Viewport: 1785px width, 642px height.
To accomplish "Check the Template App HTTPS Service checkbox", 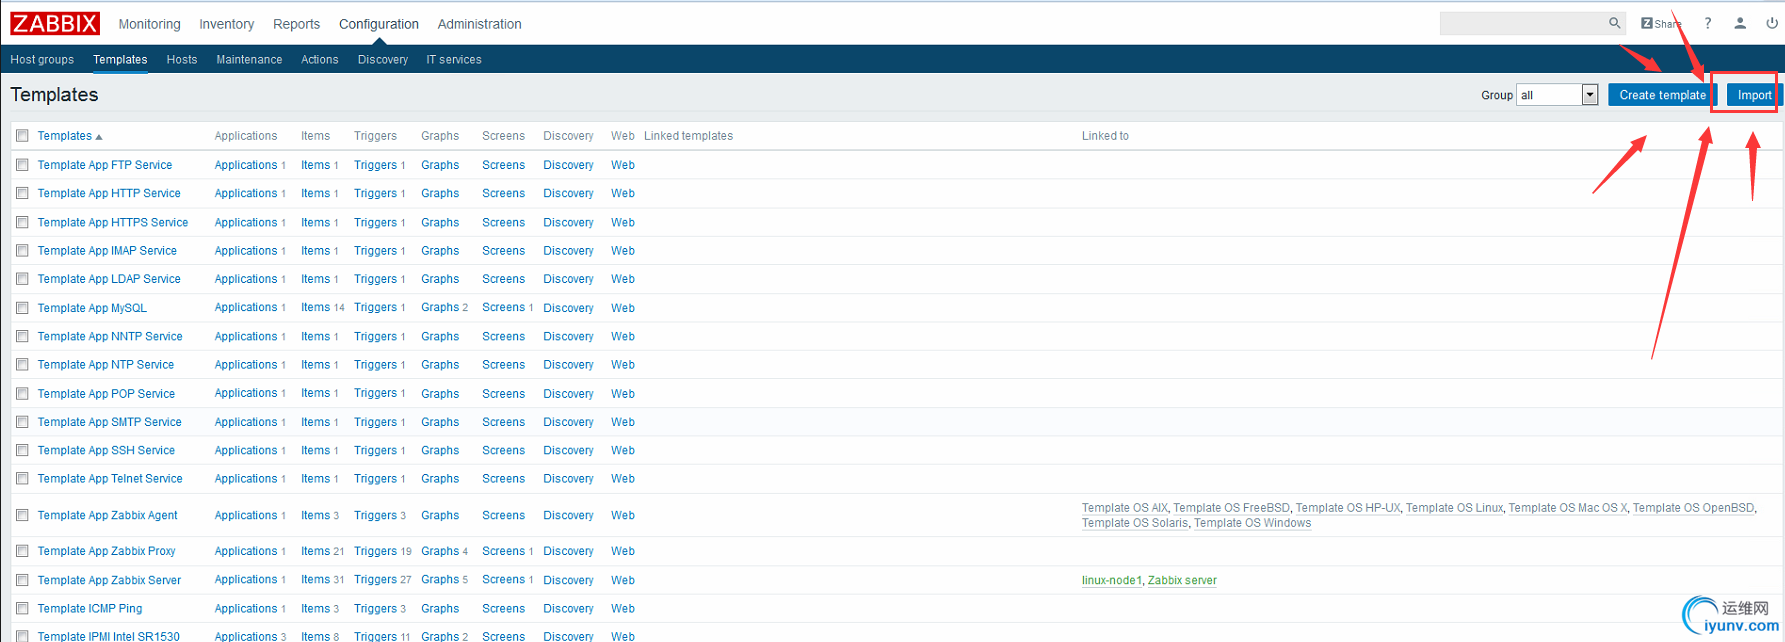I will click(x=22, y=222).
